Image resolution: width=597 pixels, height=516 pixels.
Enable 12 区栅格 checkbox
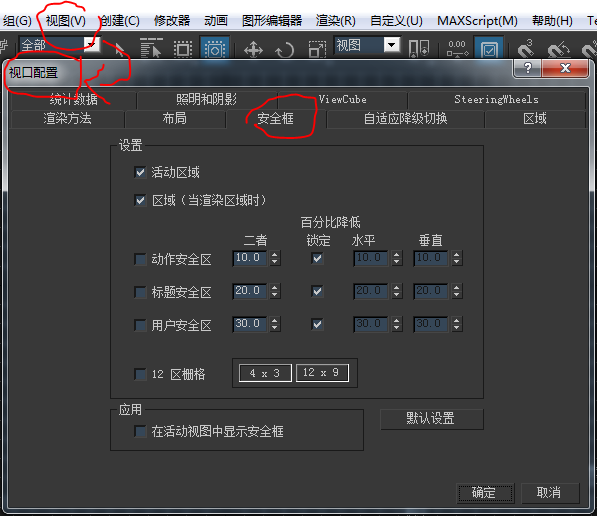click(x=140, y=374)
